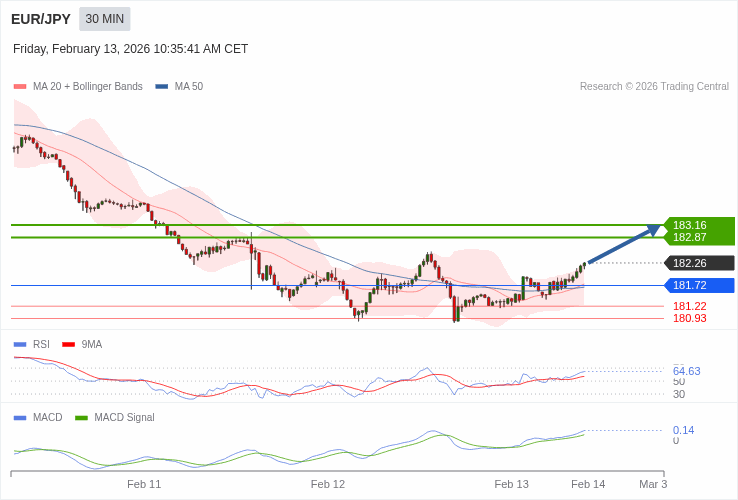
Task: Click the Mar 3 date axis label
Action: pos(653,484)
